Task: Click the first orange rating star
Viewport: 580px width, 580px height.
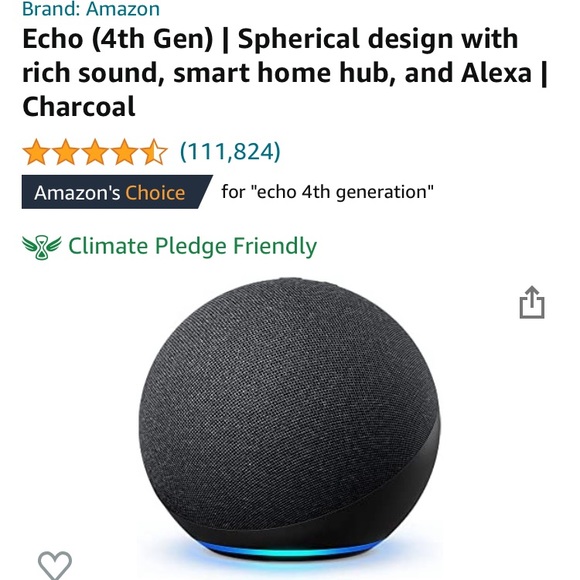Action: [36, 152]
